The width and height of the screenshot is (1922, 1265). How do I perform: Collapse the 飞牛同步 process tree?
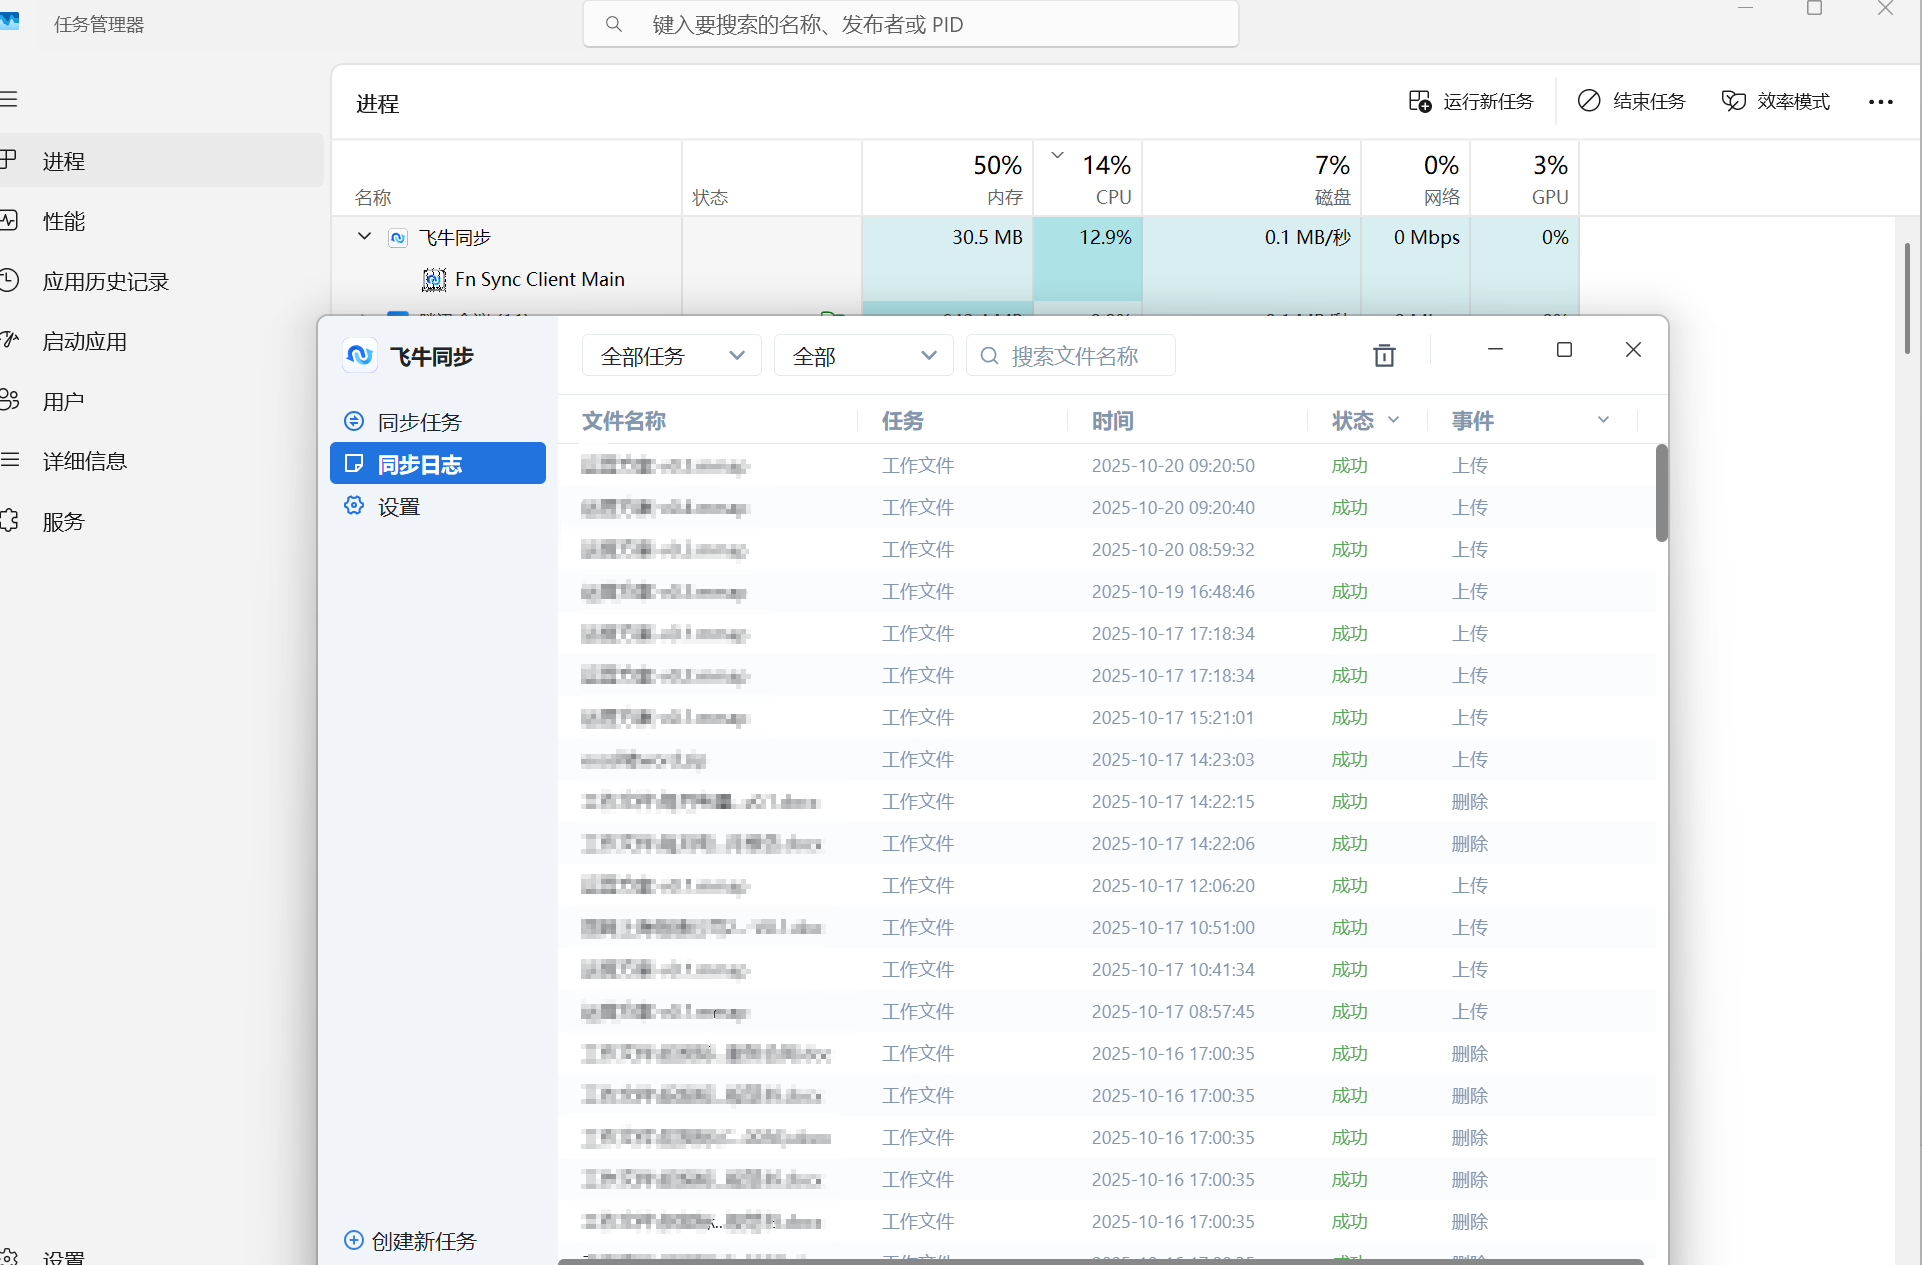point(364,237)
